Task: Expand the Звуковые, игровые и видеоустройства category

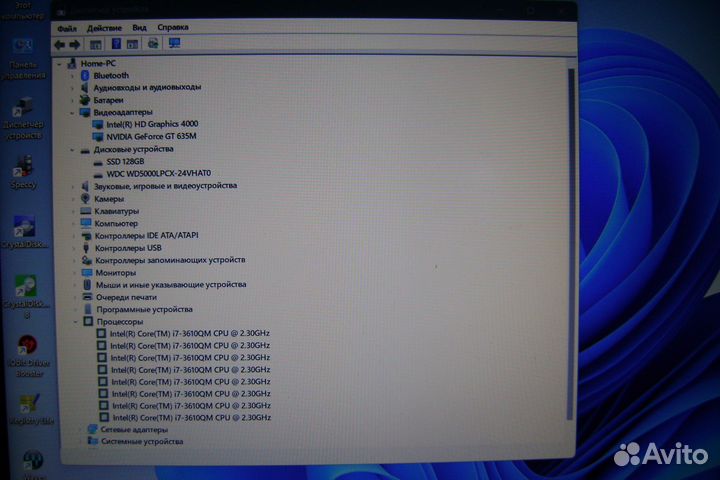Action: [x=73, y=186]
